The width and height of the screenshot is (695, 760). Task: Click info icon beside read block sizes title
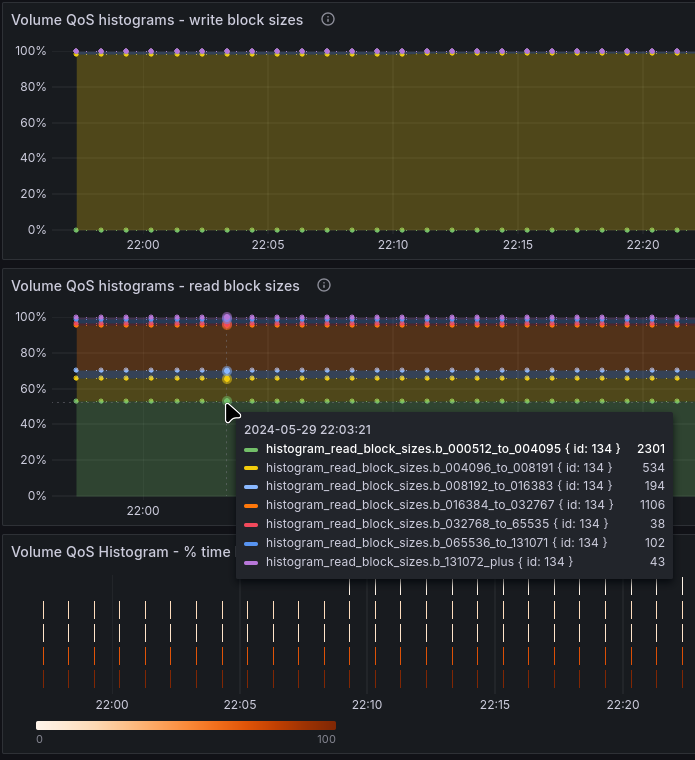coord(324,285)
